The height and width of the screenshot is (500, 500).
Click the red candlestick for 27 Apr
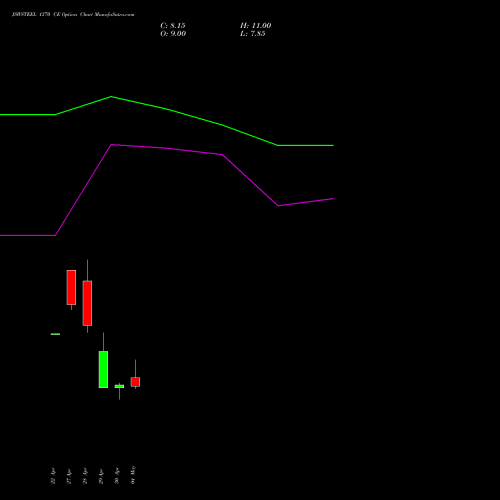coord(71,287)
